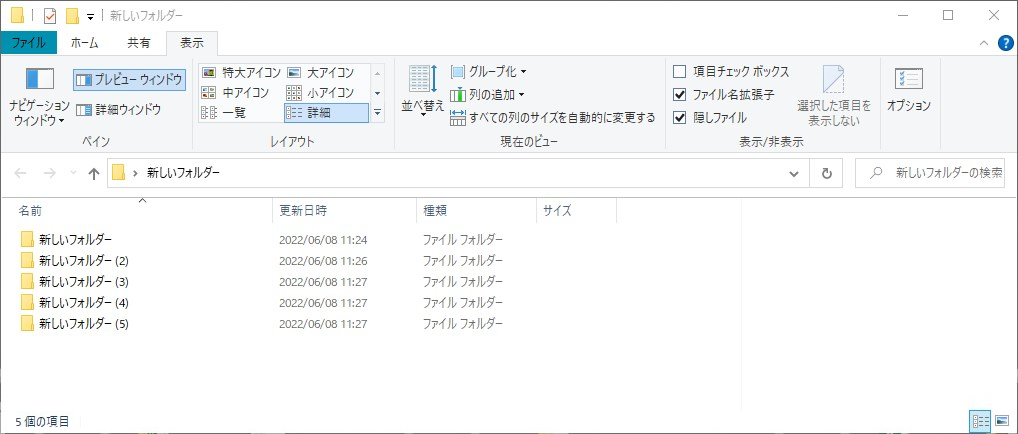
Task: Open the Add columns (列の追加) dropdown
Action: [488, 95]
